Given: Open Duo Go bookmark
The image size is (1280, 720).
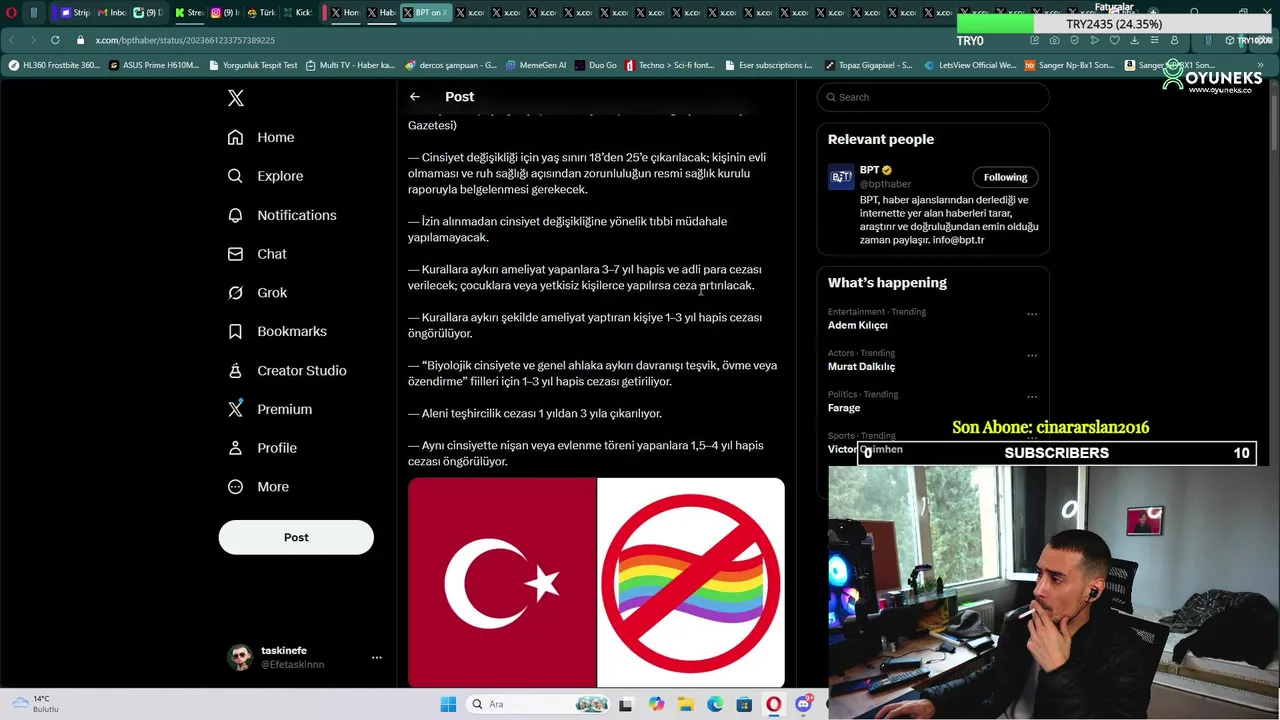Looking at the screenshot, I should pyautogui.click(x=596, y=65).
